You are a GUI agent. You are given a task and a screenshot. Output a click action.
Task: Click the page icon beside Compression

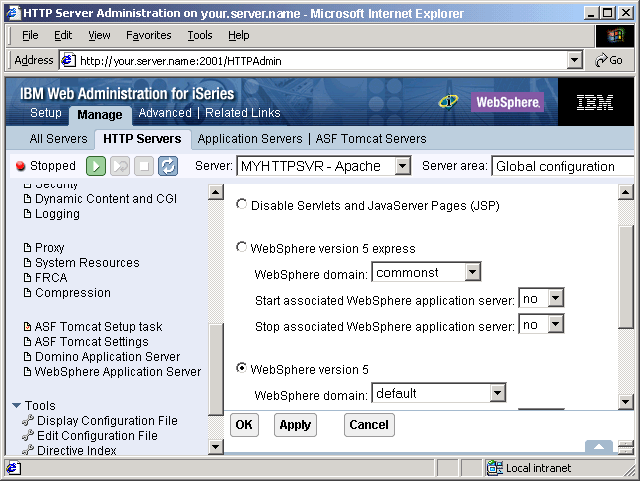point(27,293)
